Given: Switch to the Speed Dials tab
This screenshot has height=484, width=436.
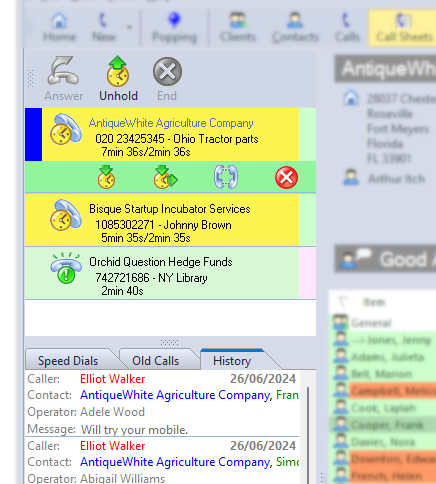Looking at the screenshot, I should 68,361.
